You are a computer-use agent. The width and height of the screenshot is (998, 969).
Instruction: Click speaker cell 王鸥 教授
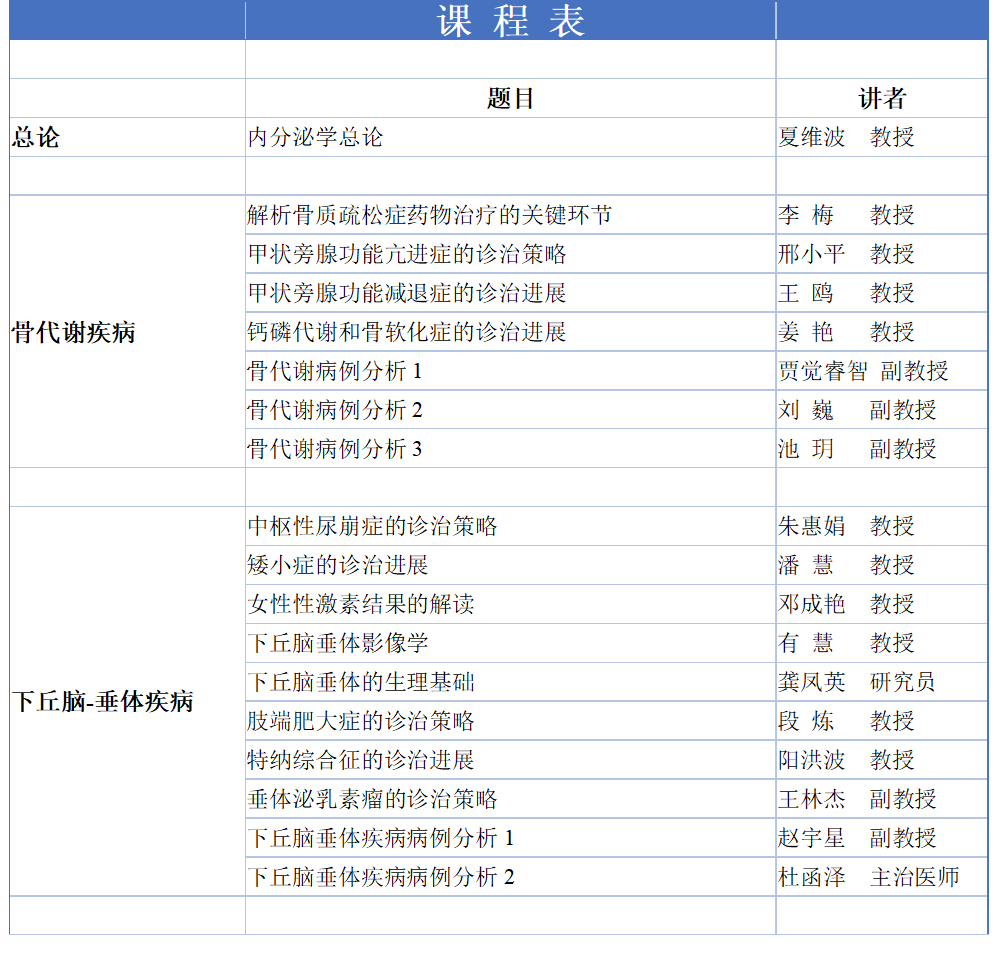coord(882,293)
